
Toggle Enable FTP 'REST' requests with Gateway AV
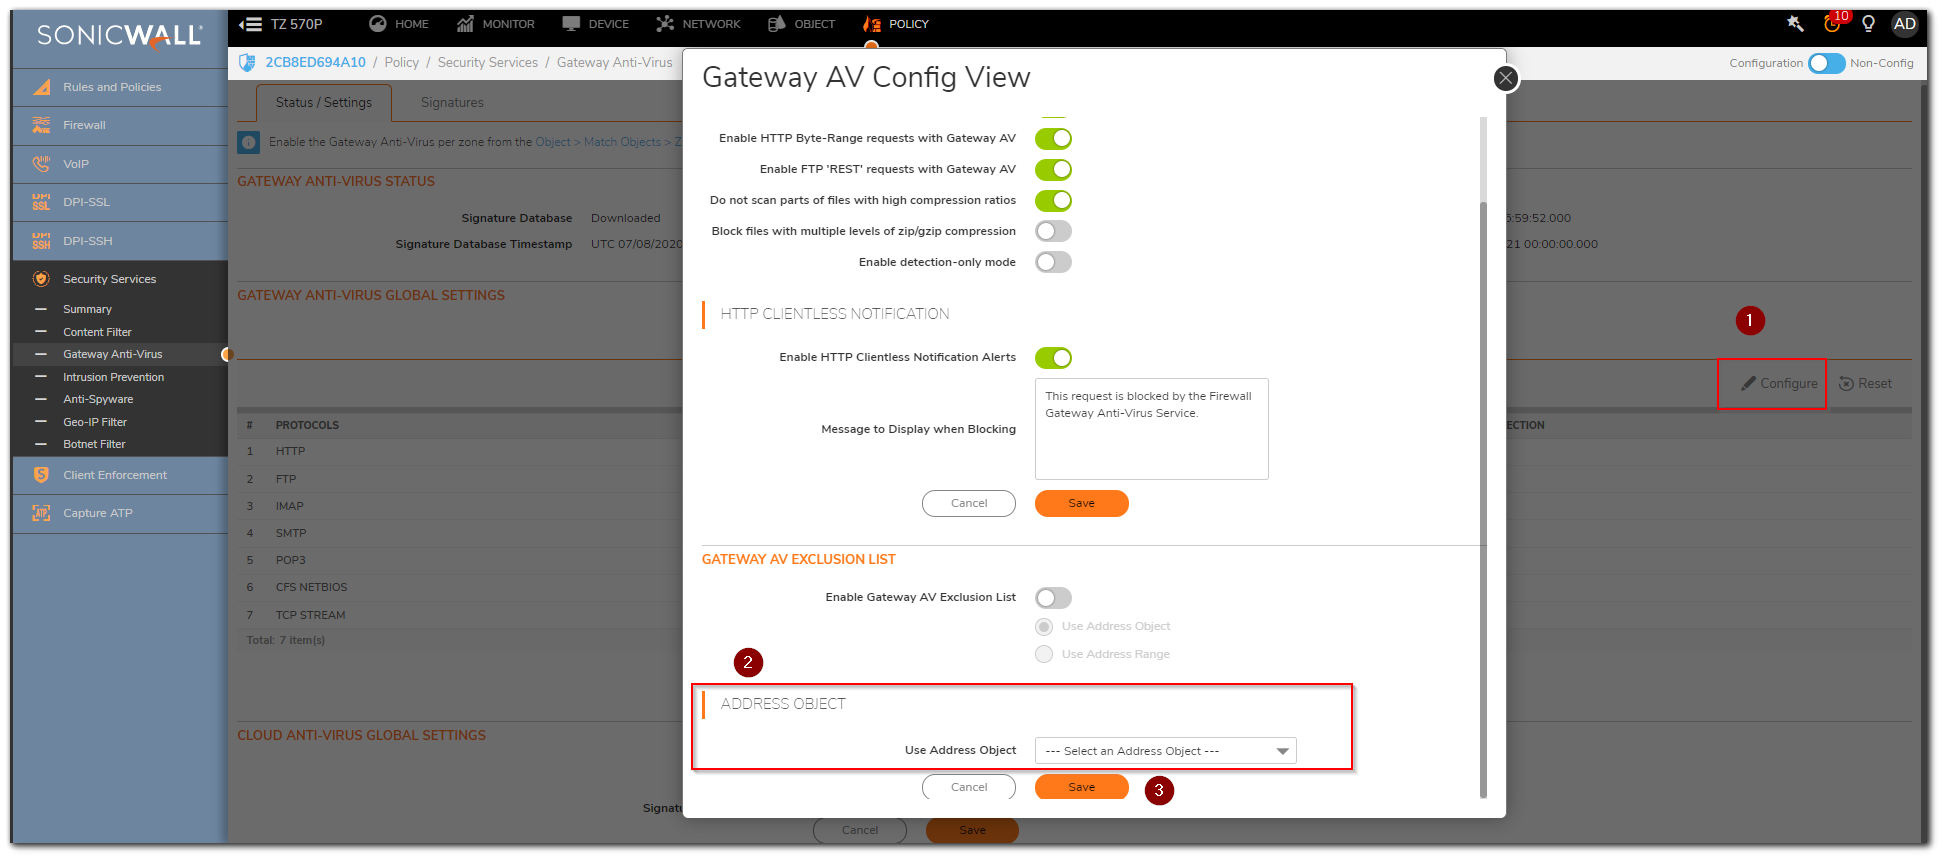pos(1053,170)
